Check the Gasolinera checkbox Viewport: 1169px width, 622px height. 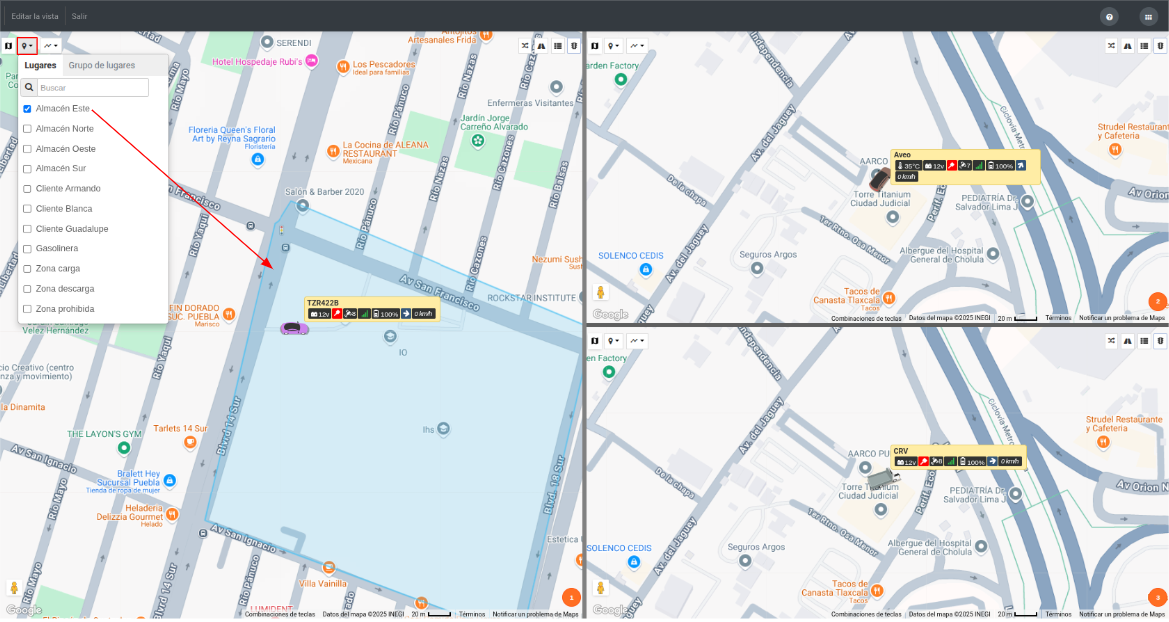[x=27, y=249]
